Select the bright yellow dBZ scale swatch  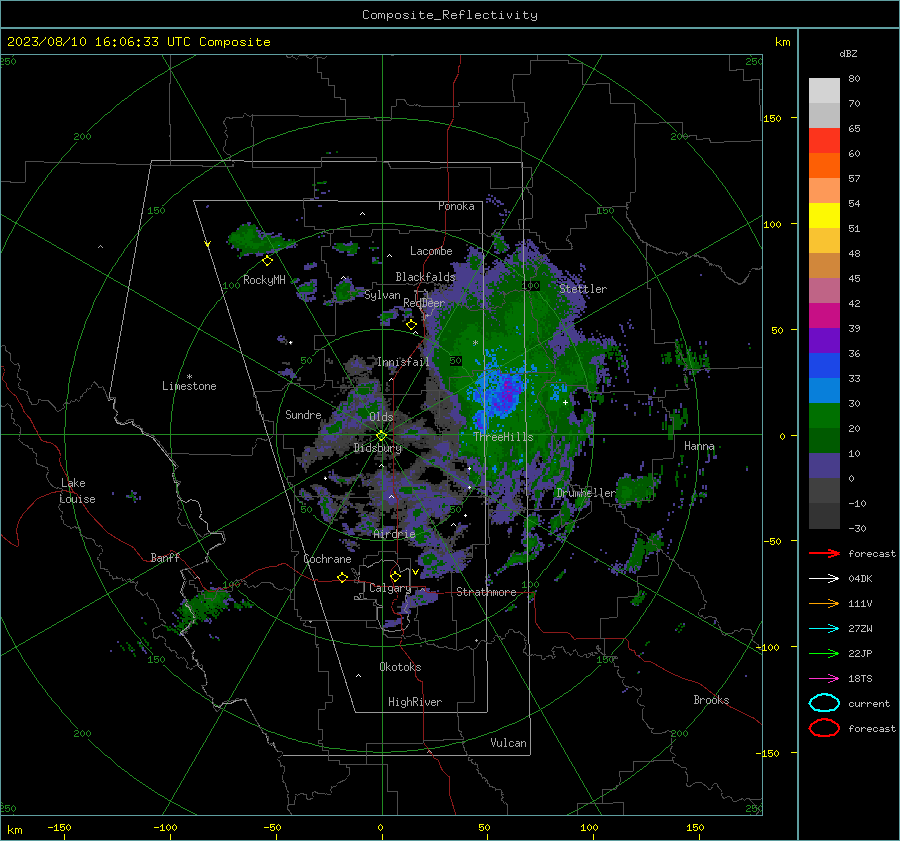pos(824,216)
